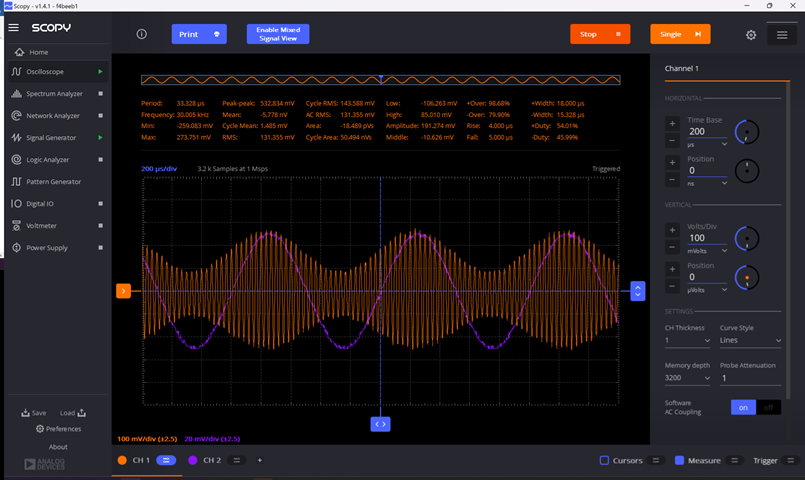Turn Software AC Coupling off
Screen dimensions: 805x480
pyautogui.click(x=769, y=408)
